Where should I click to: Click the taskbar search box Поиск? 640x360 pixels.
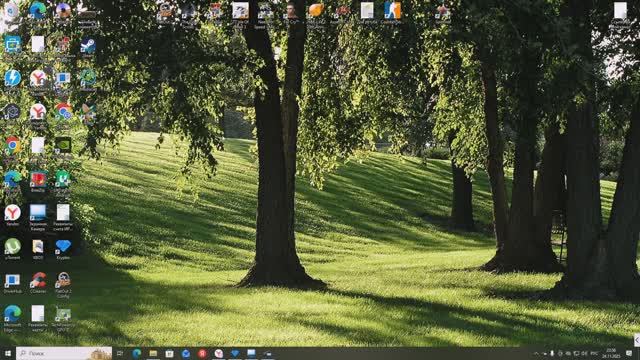(x=64, y=353)
